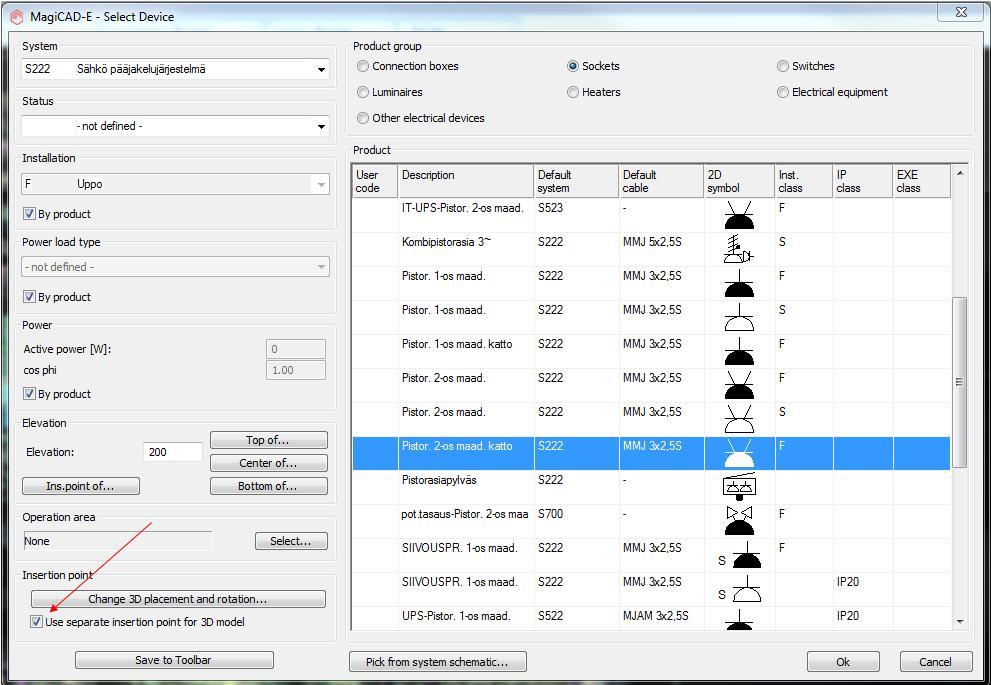Click the User code column header
Viewport: 991px width, 685px height.
[375, 181]
